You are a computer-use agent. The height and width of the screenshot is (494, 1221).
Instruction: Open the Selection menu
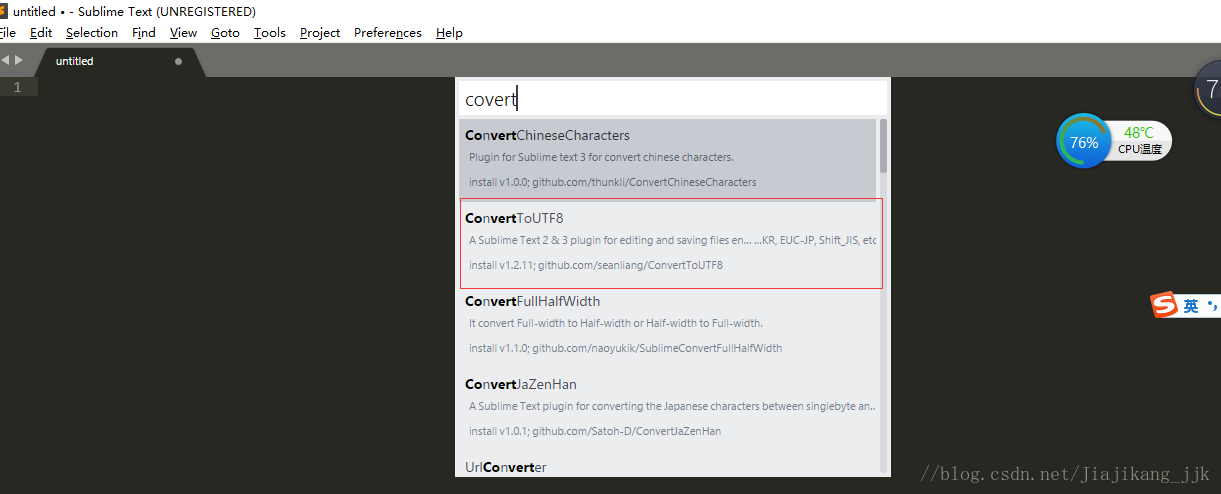(x=92, y=32)
